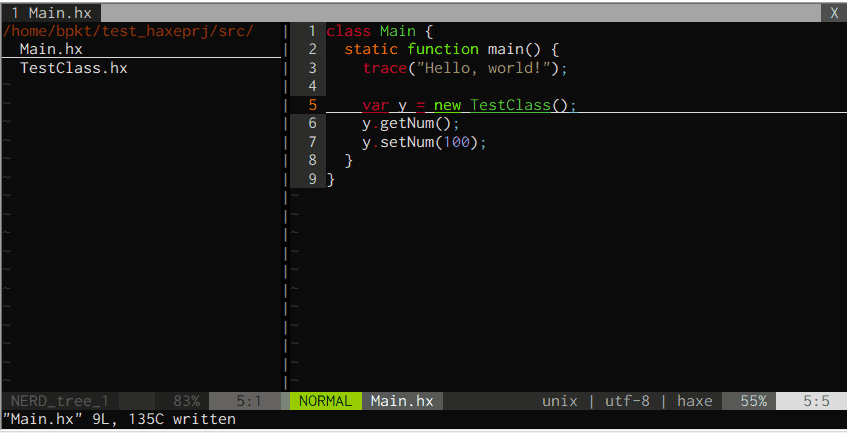Click line number 1 in the gutter
Image resolution: width=847 pixels, height=433 pixels.
[x=312, y=31]
